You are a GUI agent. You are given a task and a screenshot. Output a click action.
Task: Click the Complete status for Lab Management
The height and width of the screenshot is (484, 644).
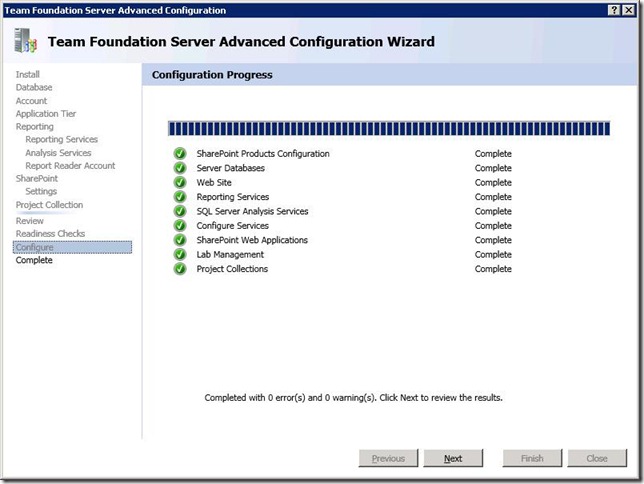493,254
